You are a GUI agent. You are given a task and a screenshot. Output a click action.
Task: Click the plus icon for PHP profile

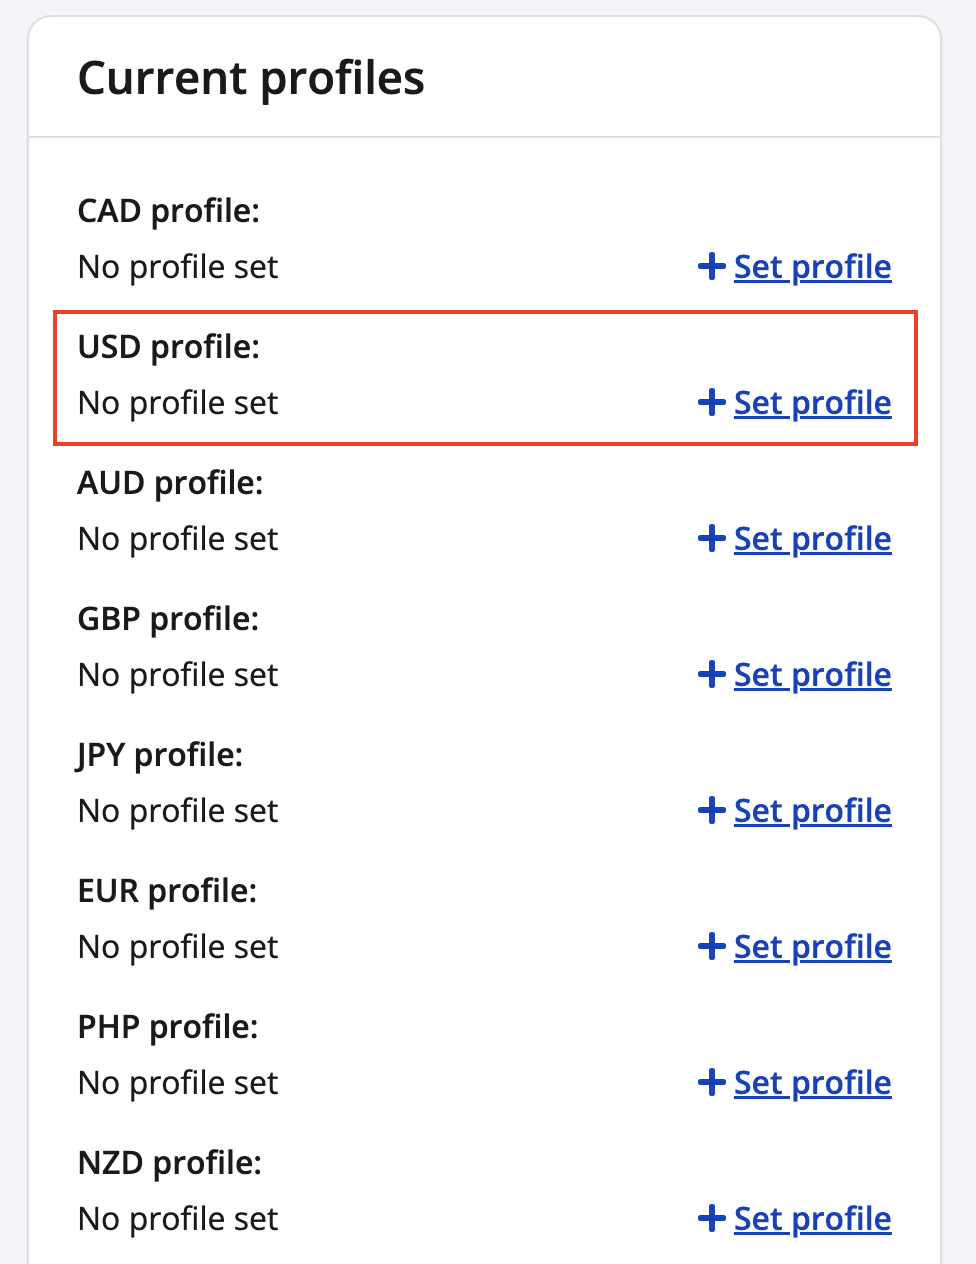[711, 1083]
